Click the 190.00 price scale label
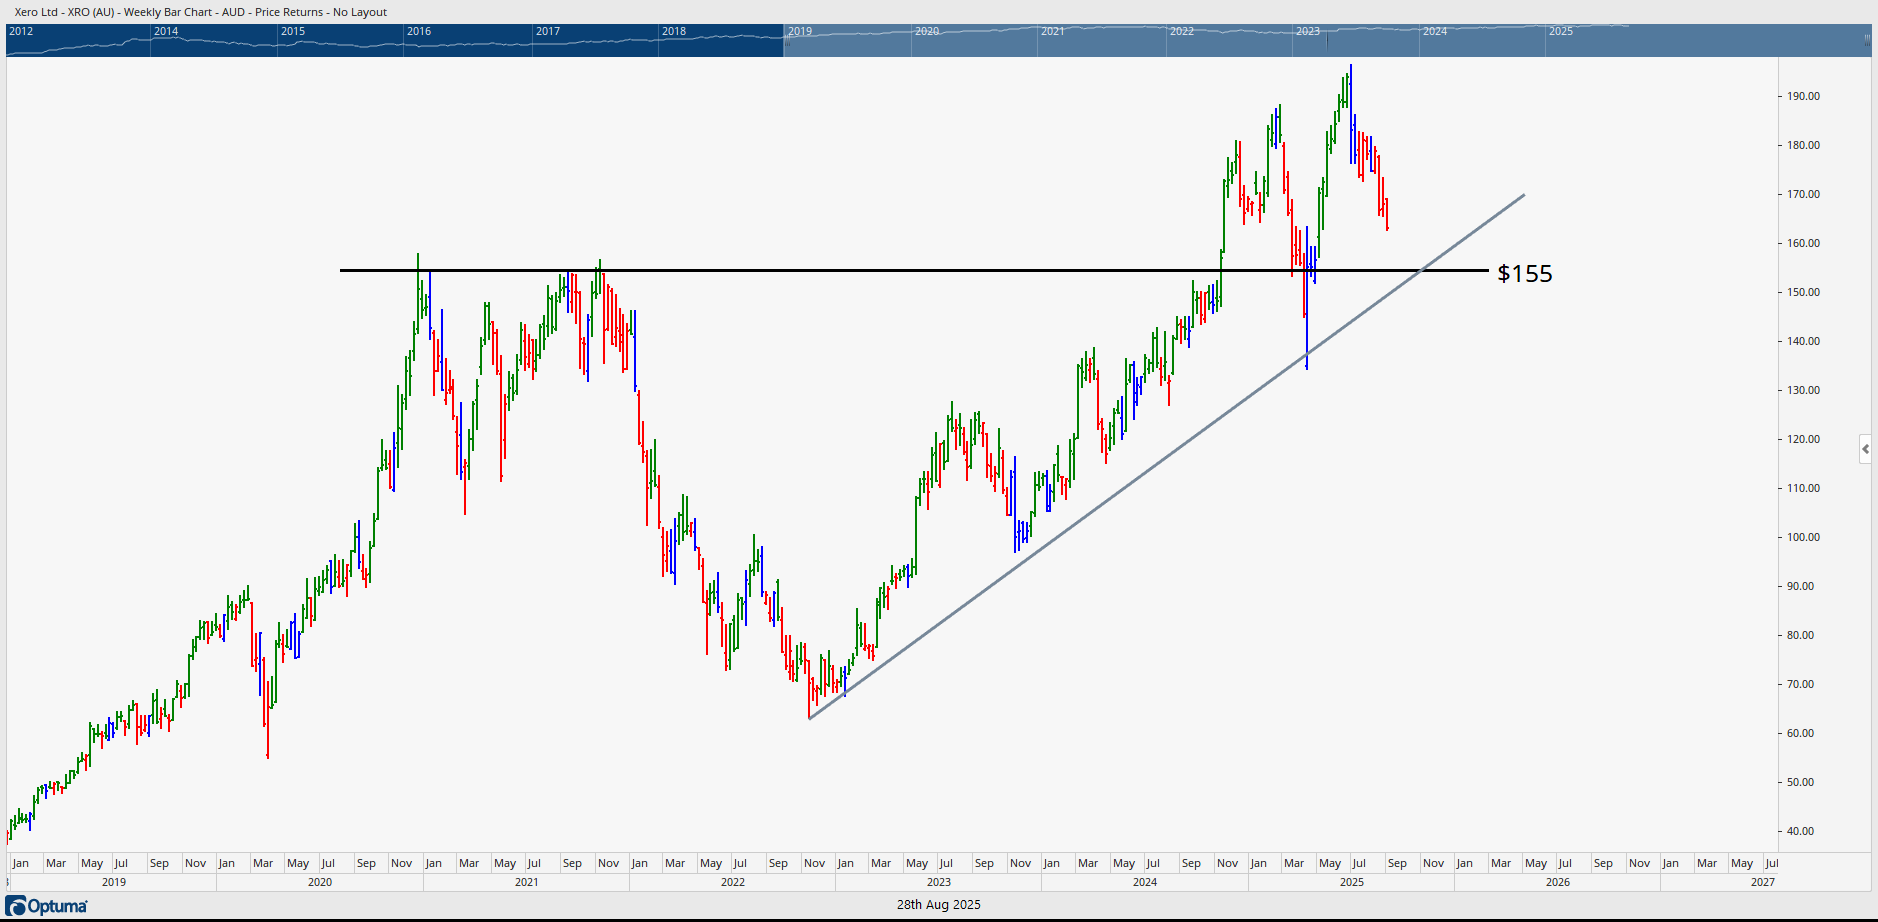 click(1804, 97)
